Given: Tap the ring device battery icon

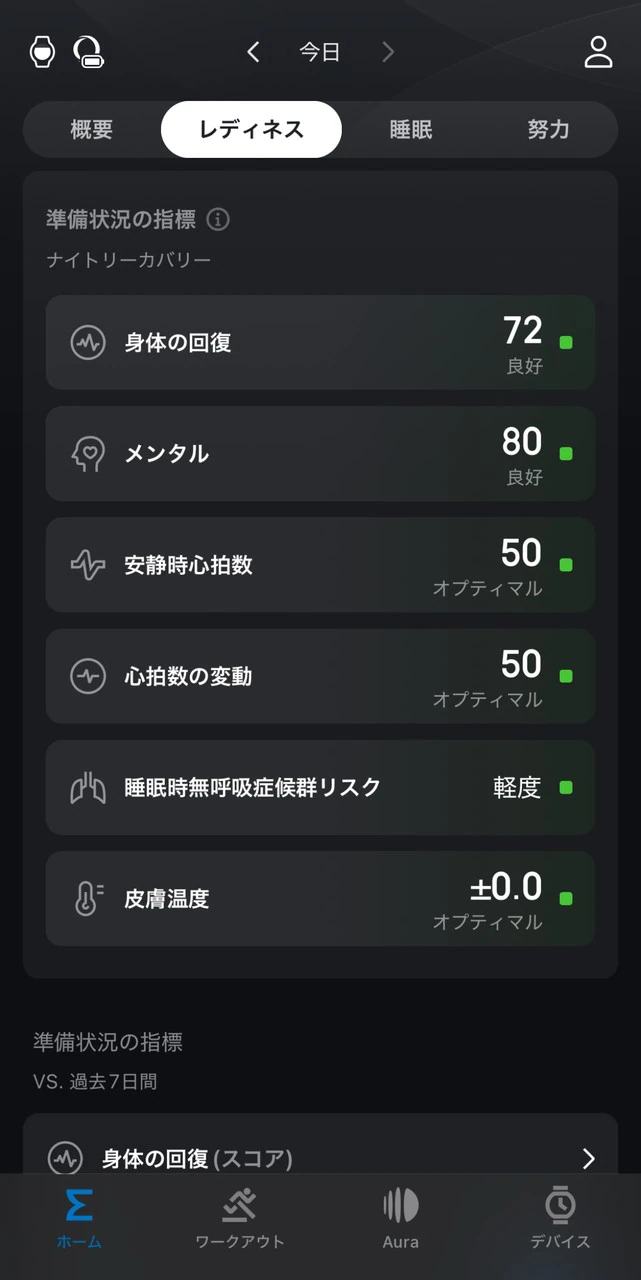Looking at the screenshot, I should click(x=89, y=52).
